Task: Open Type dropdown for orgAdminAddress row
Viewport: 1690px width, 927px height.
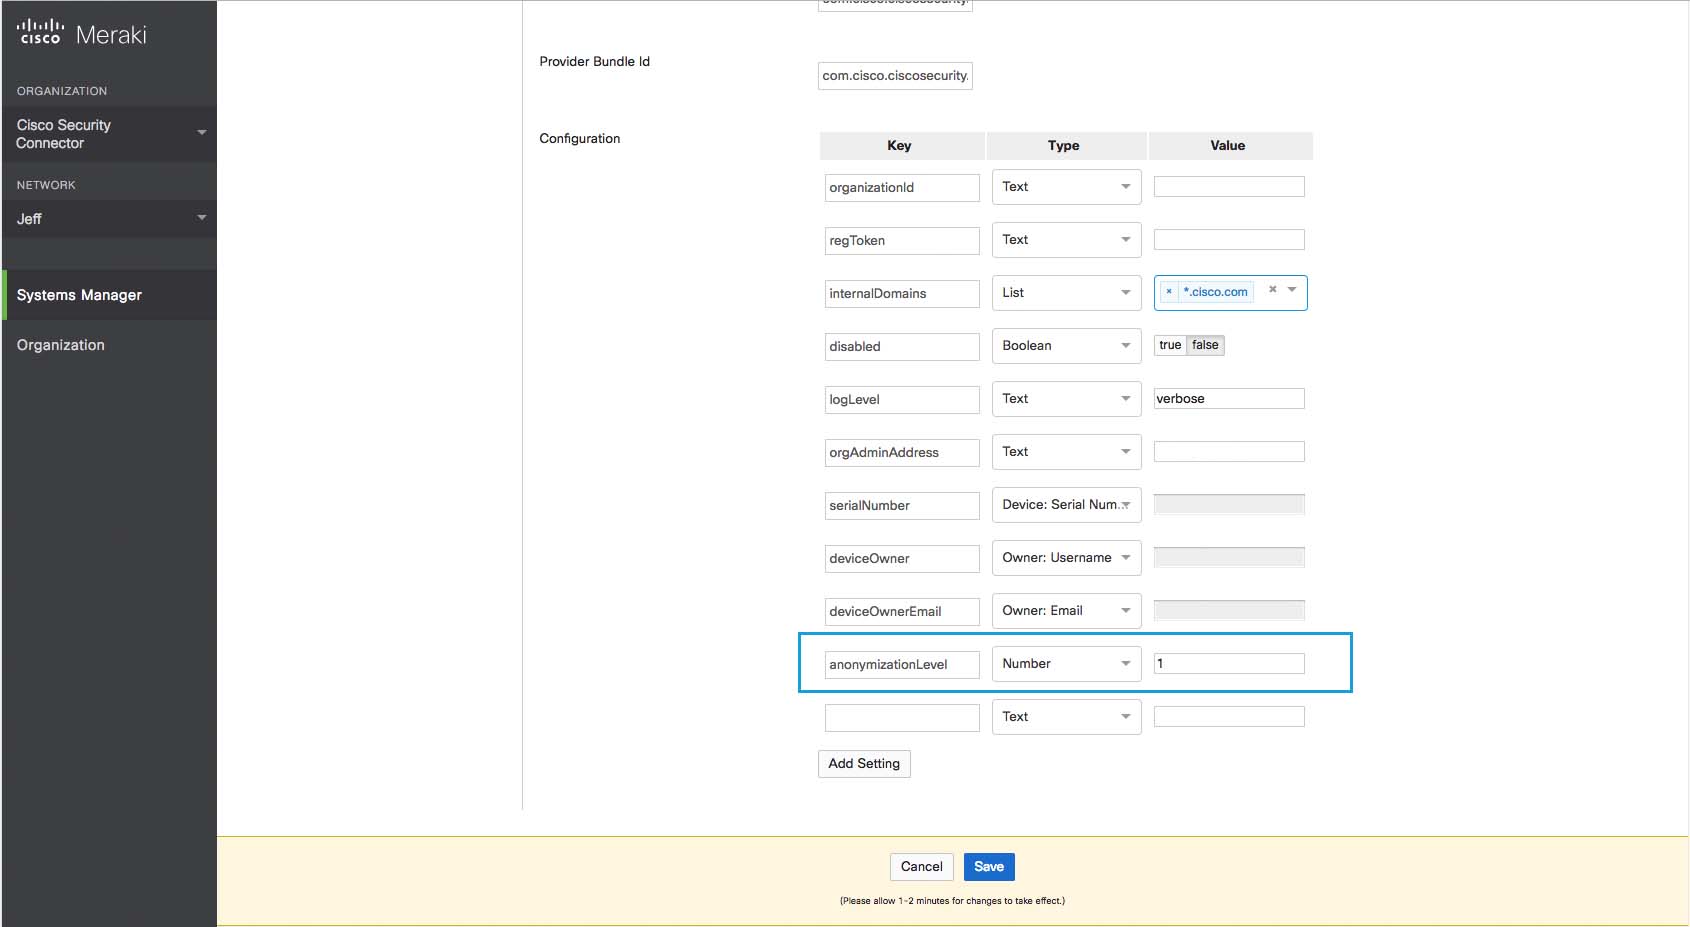Action: (1066, 452)
